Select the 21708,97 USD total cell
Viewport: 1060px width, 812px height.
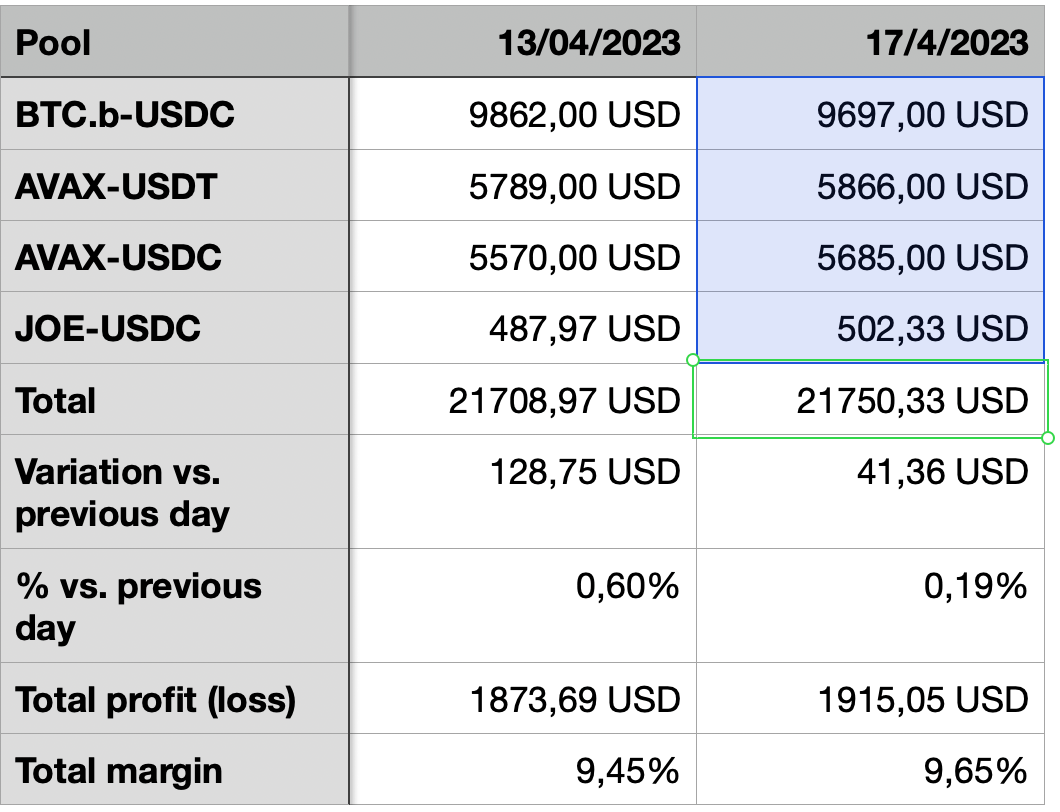coord(523,400)
